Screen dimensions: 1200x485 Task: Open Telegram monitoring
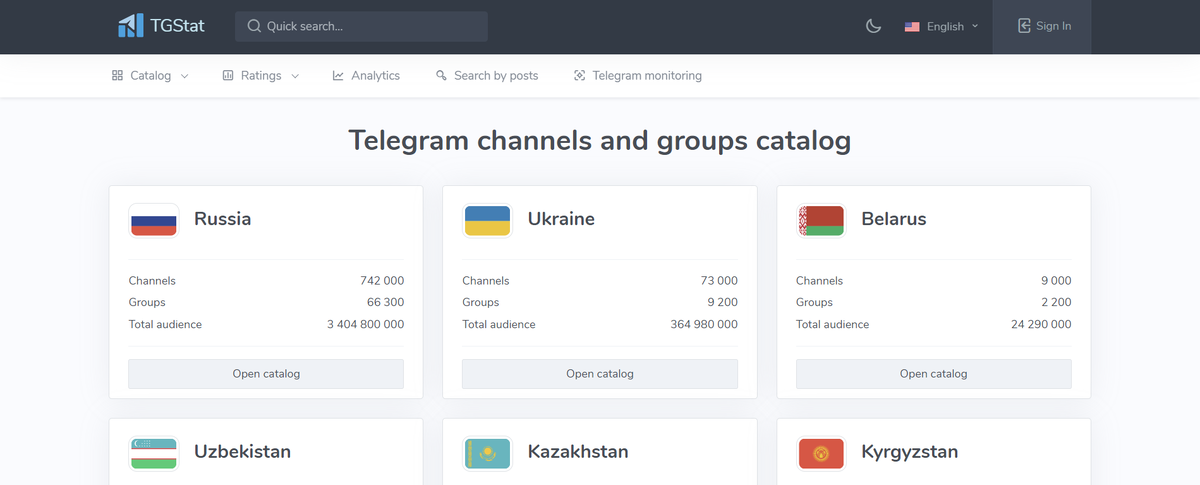638,76
